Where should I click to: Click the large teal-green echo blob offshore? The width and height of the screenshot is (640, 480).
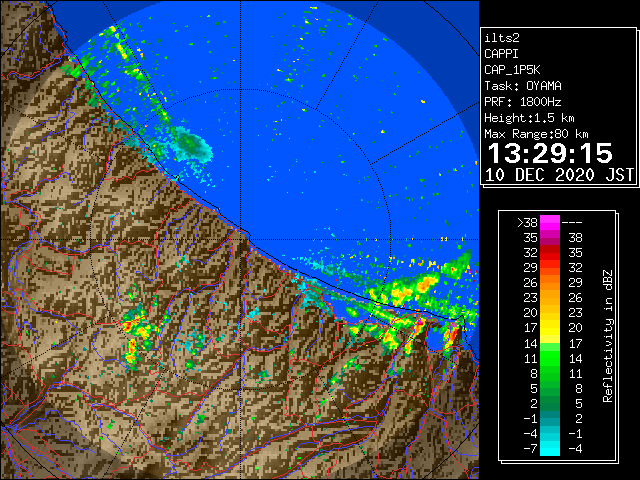tap(191, 146)
